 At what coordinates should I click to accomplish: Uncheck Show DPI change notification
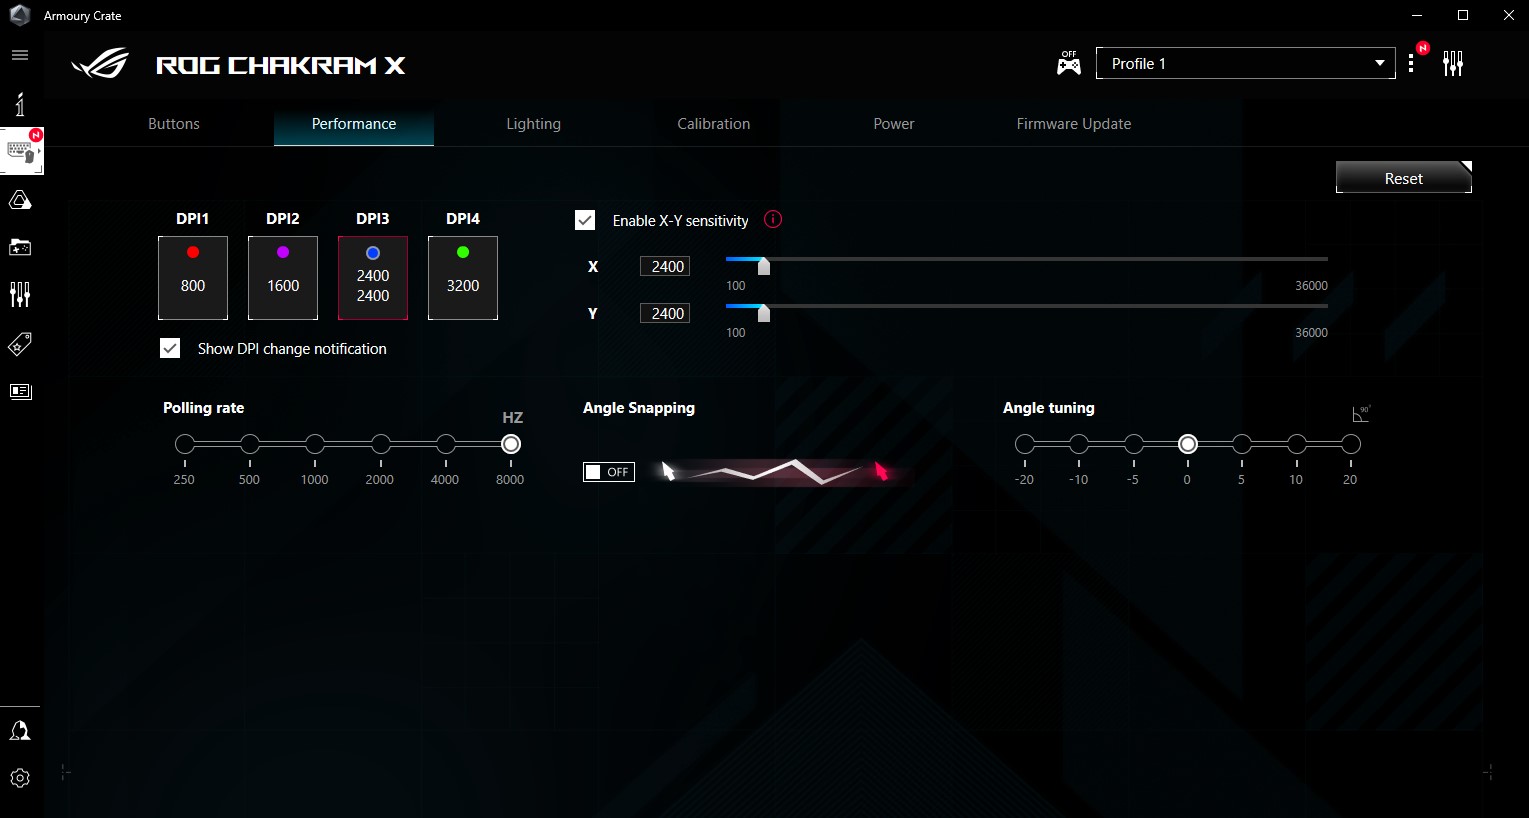tap(170, 348)
